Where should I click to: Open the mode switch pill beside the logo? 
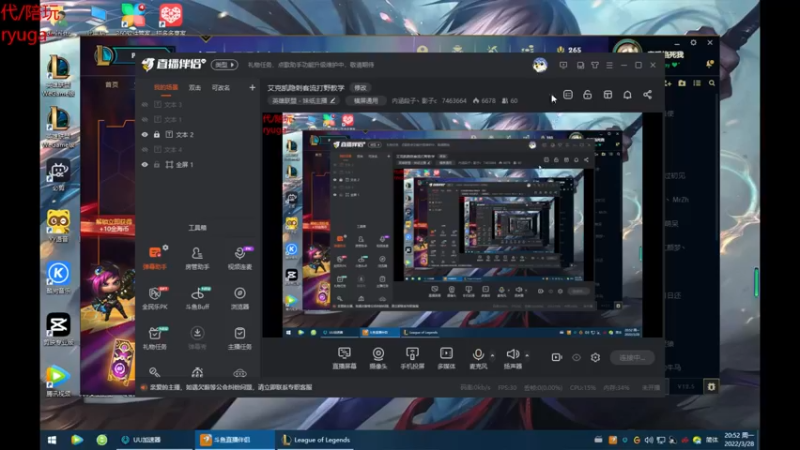pos(224,65)
